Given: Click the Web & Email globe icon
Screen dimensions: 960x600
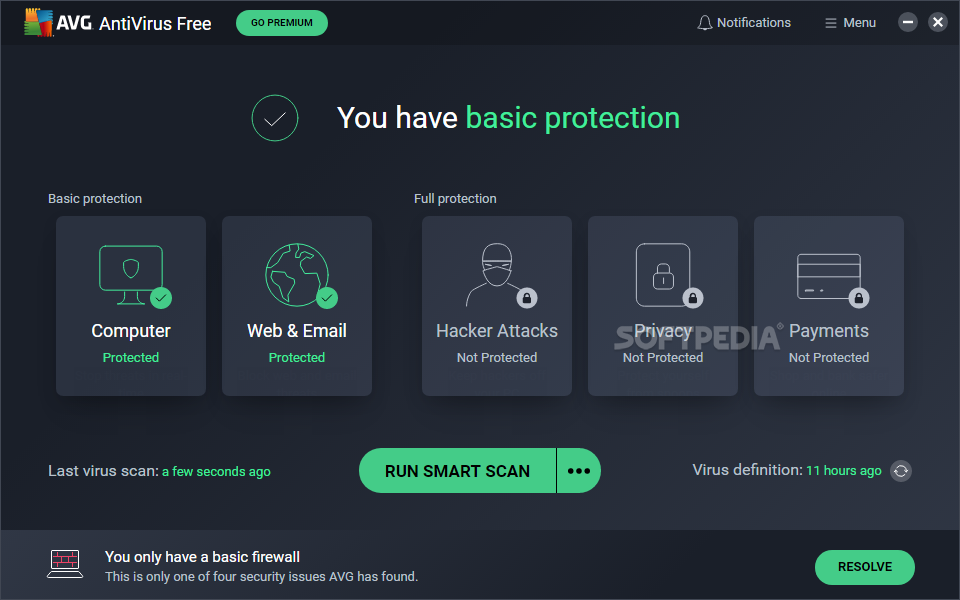Looking at the screenshot, I should coord(297,275).
